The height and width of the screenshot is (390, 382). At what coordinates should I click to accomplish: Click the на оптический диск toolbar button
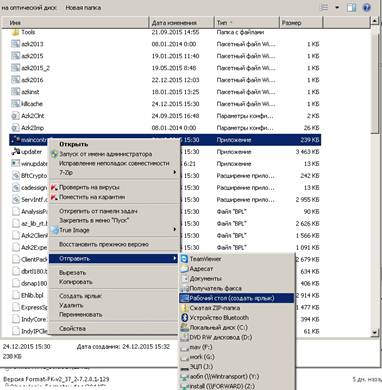28,7
